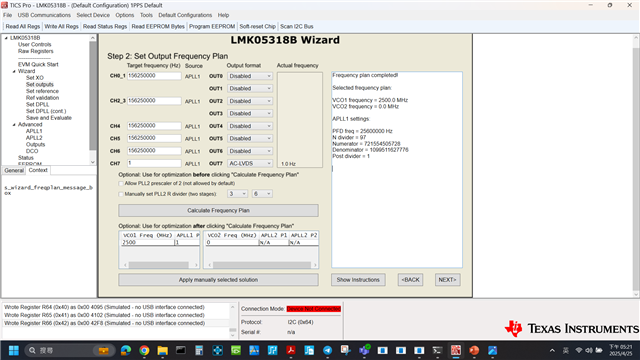Click the battery status tray icon
This screenshot has width=640, height=360.
[599, 350]
